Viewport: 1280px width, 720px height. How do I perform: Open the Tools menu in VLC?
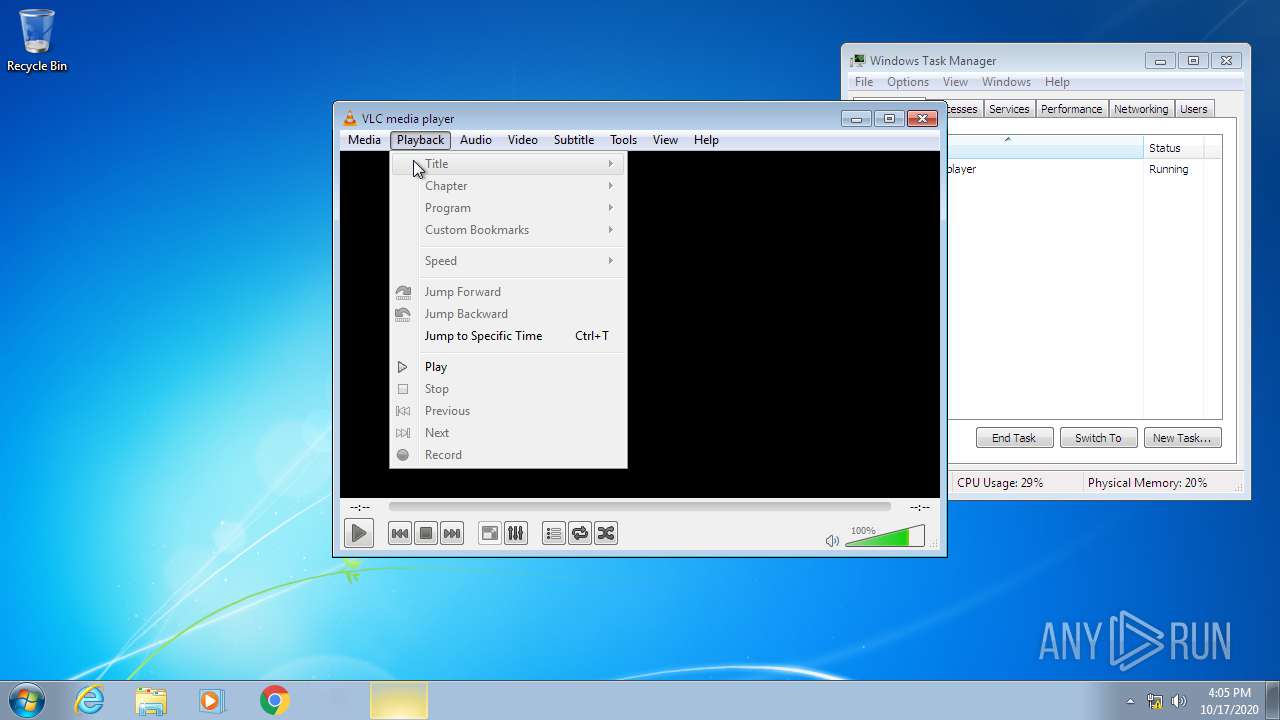pyautogui.click(x=623, y=140)
